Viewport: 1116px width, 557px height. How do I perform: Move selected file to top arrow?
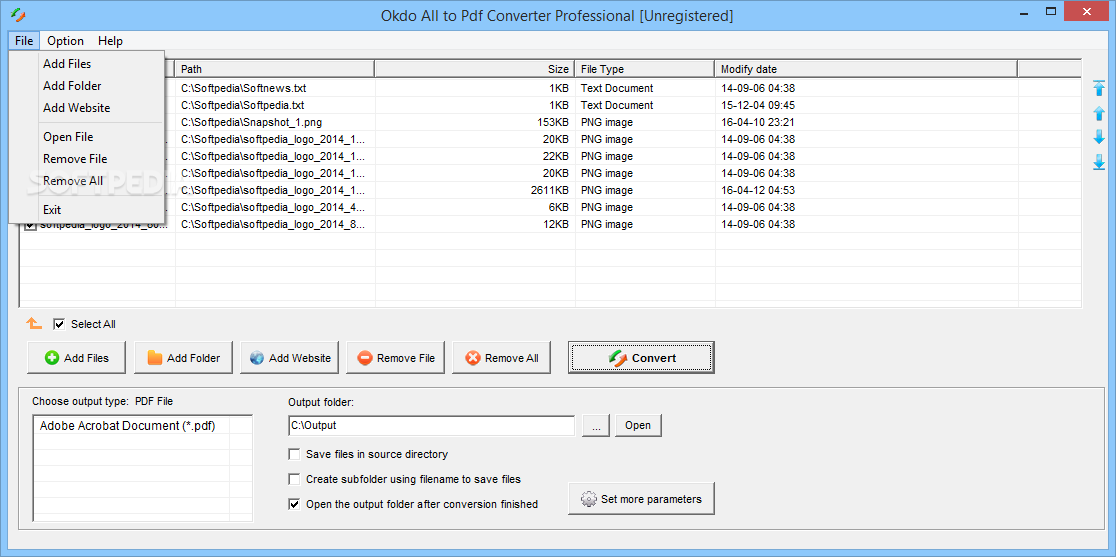pos(1099,88)
